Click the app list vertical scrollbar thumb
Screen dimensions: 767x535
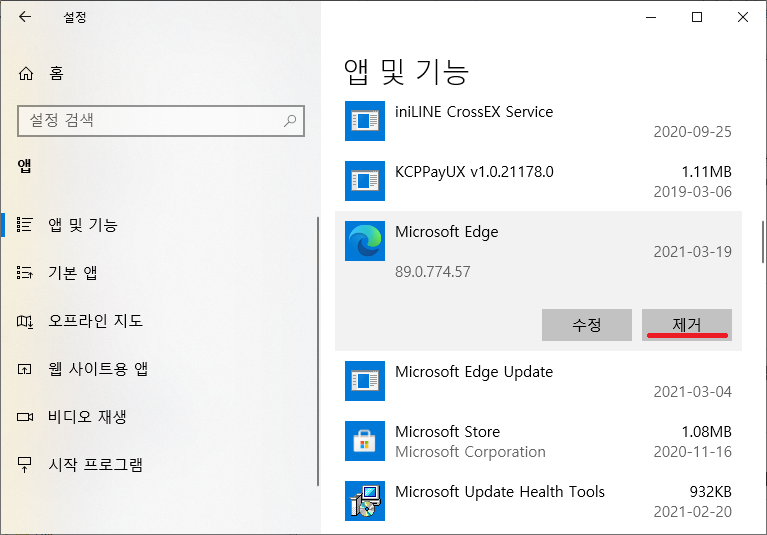pyautogui.click(x=763, y=242)
